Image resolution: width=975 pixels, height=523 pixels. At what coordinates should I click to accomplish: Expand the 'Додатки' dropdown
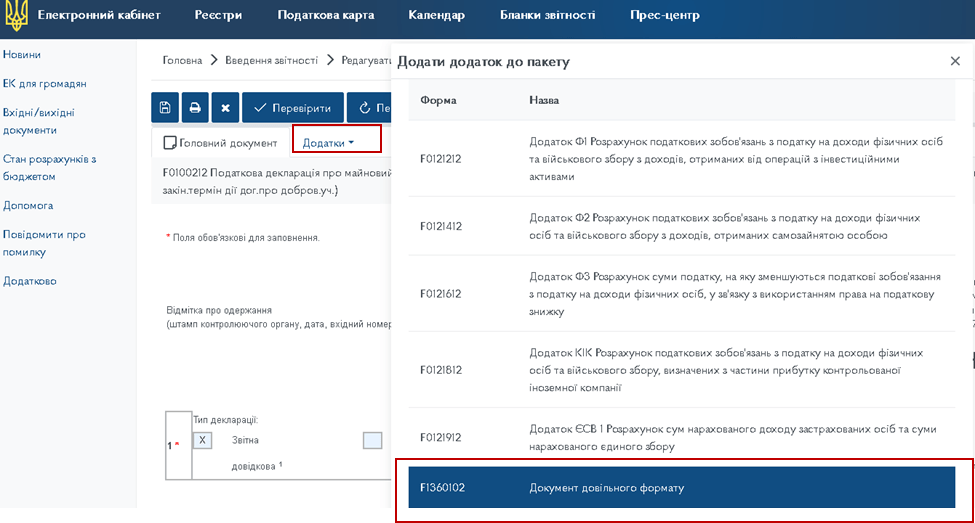pyautogui.click(x=328, y=143)
